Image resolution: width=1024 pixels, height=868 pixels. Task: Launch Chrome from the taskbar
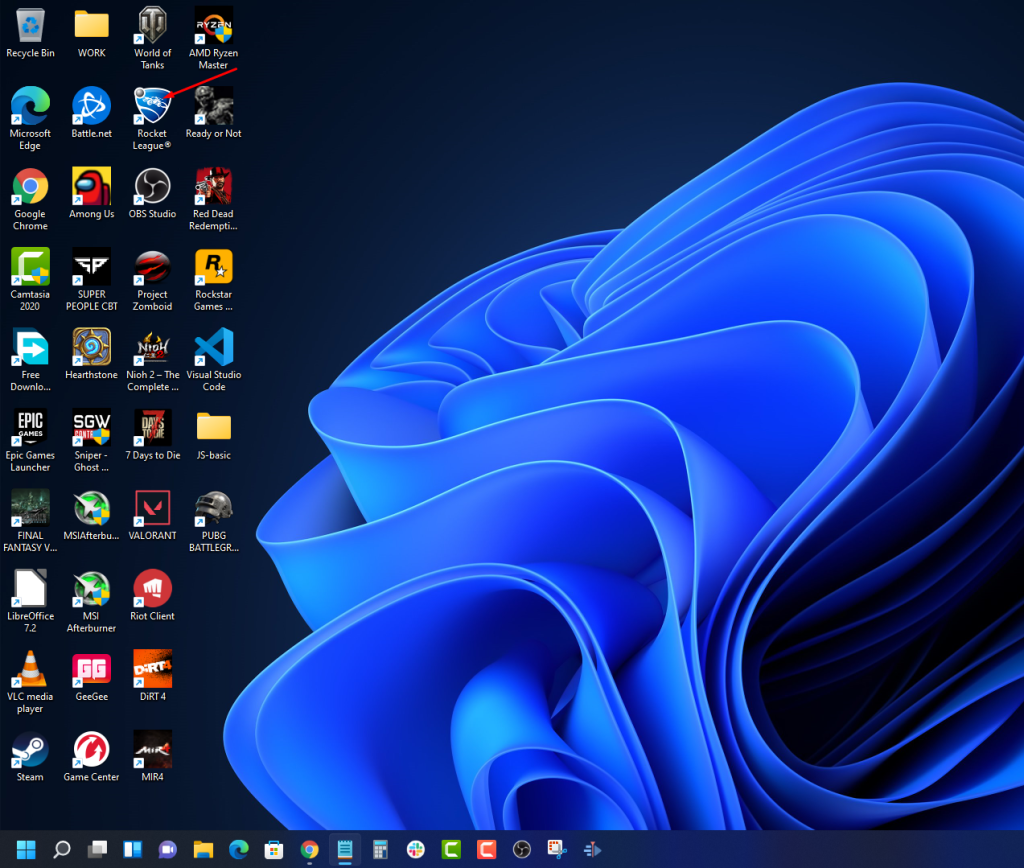tap(310, 850)
